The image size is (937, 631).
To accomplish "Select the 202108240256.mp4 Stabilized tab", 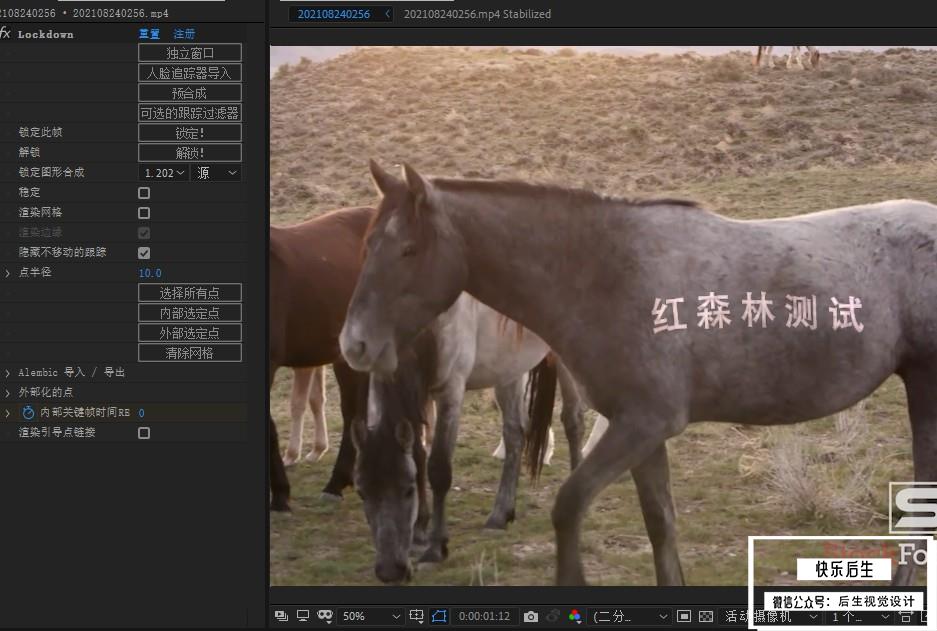I will pos(477,14).
